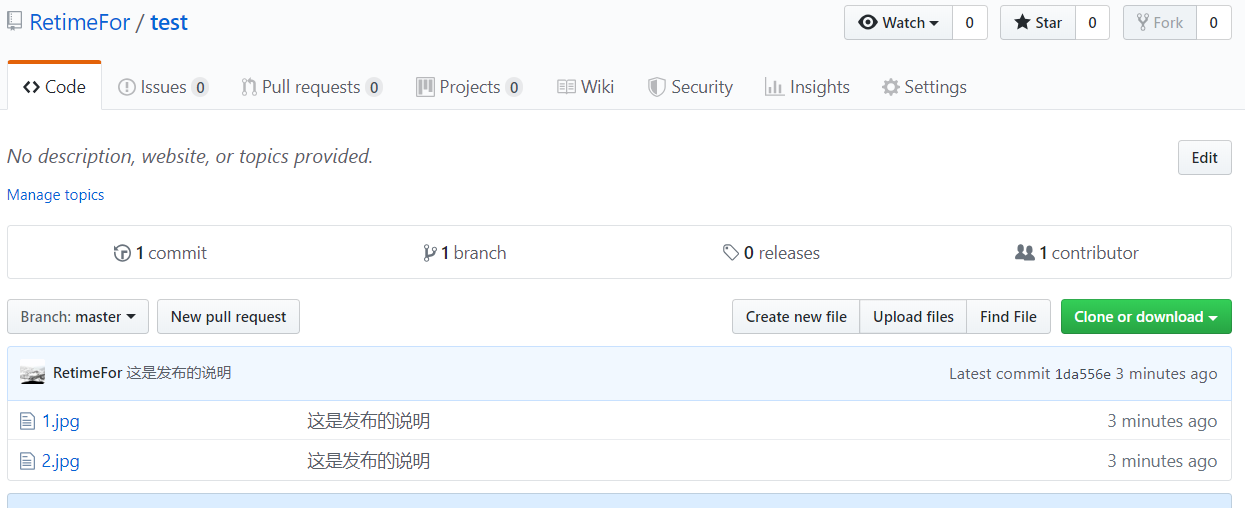
Task: Open commit hash 1da556e
Action: pos(1083,374)
